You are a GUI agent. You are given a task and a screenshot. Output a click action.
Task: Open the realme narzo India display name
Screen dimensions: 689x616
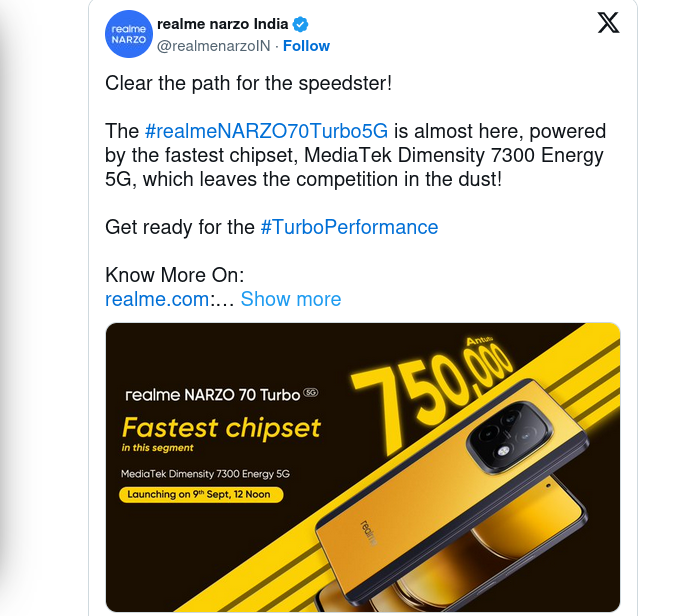(222, 24)
